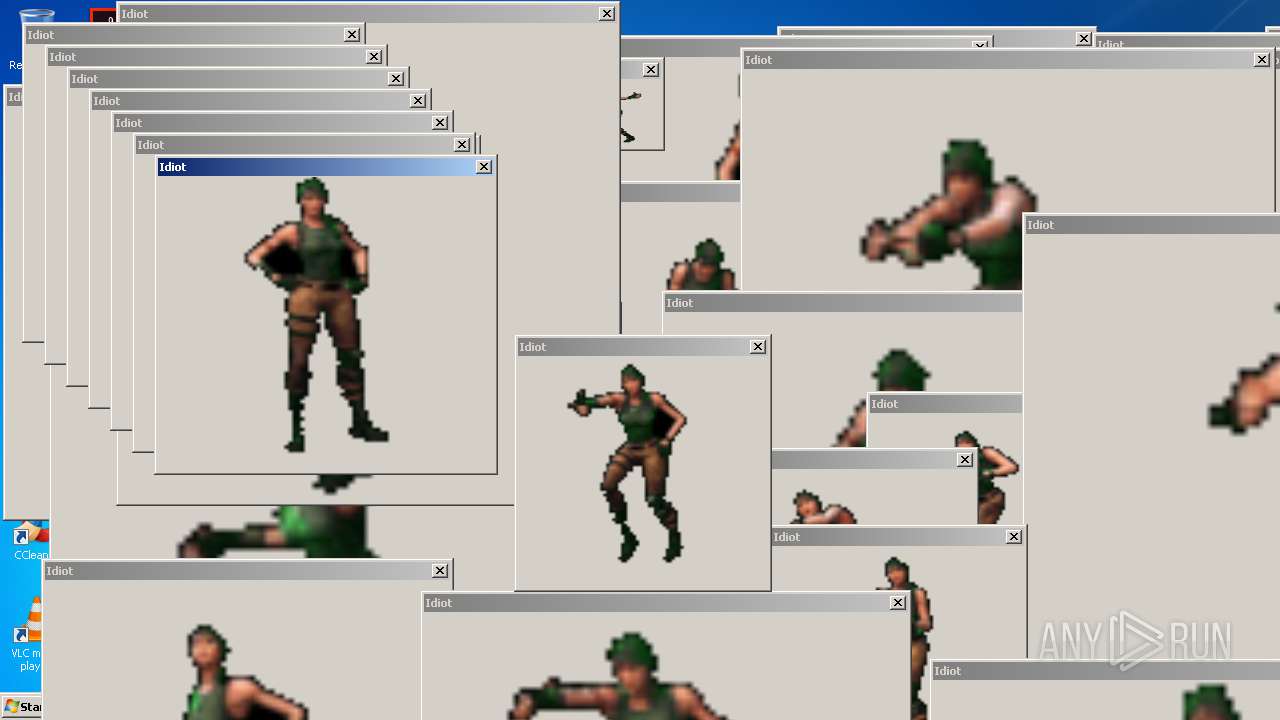Image resolution: width=1280 pixels, height=720 pixels.
Task: Open the VLC media player shortcut
Action: pyautogui.click(x=26, y=635)
